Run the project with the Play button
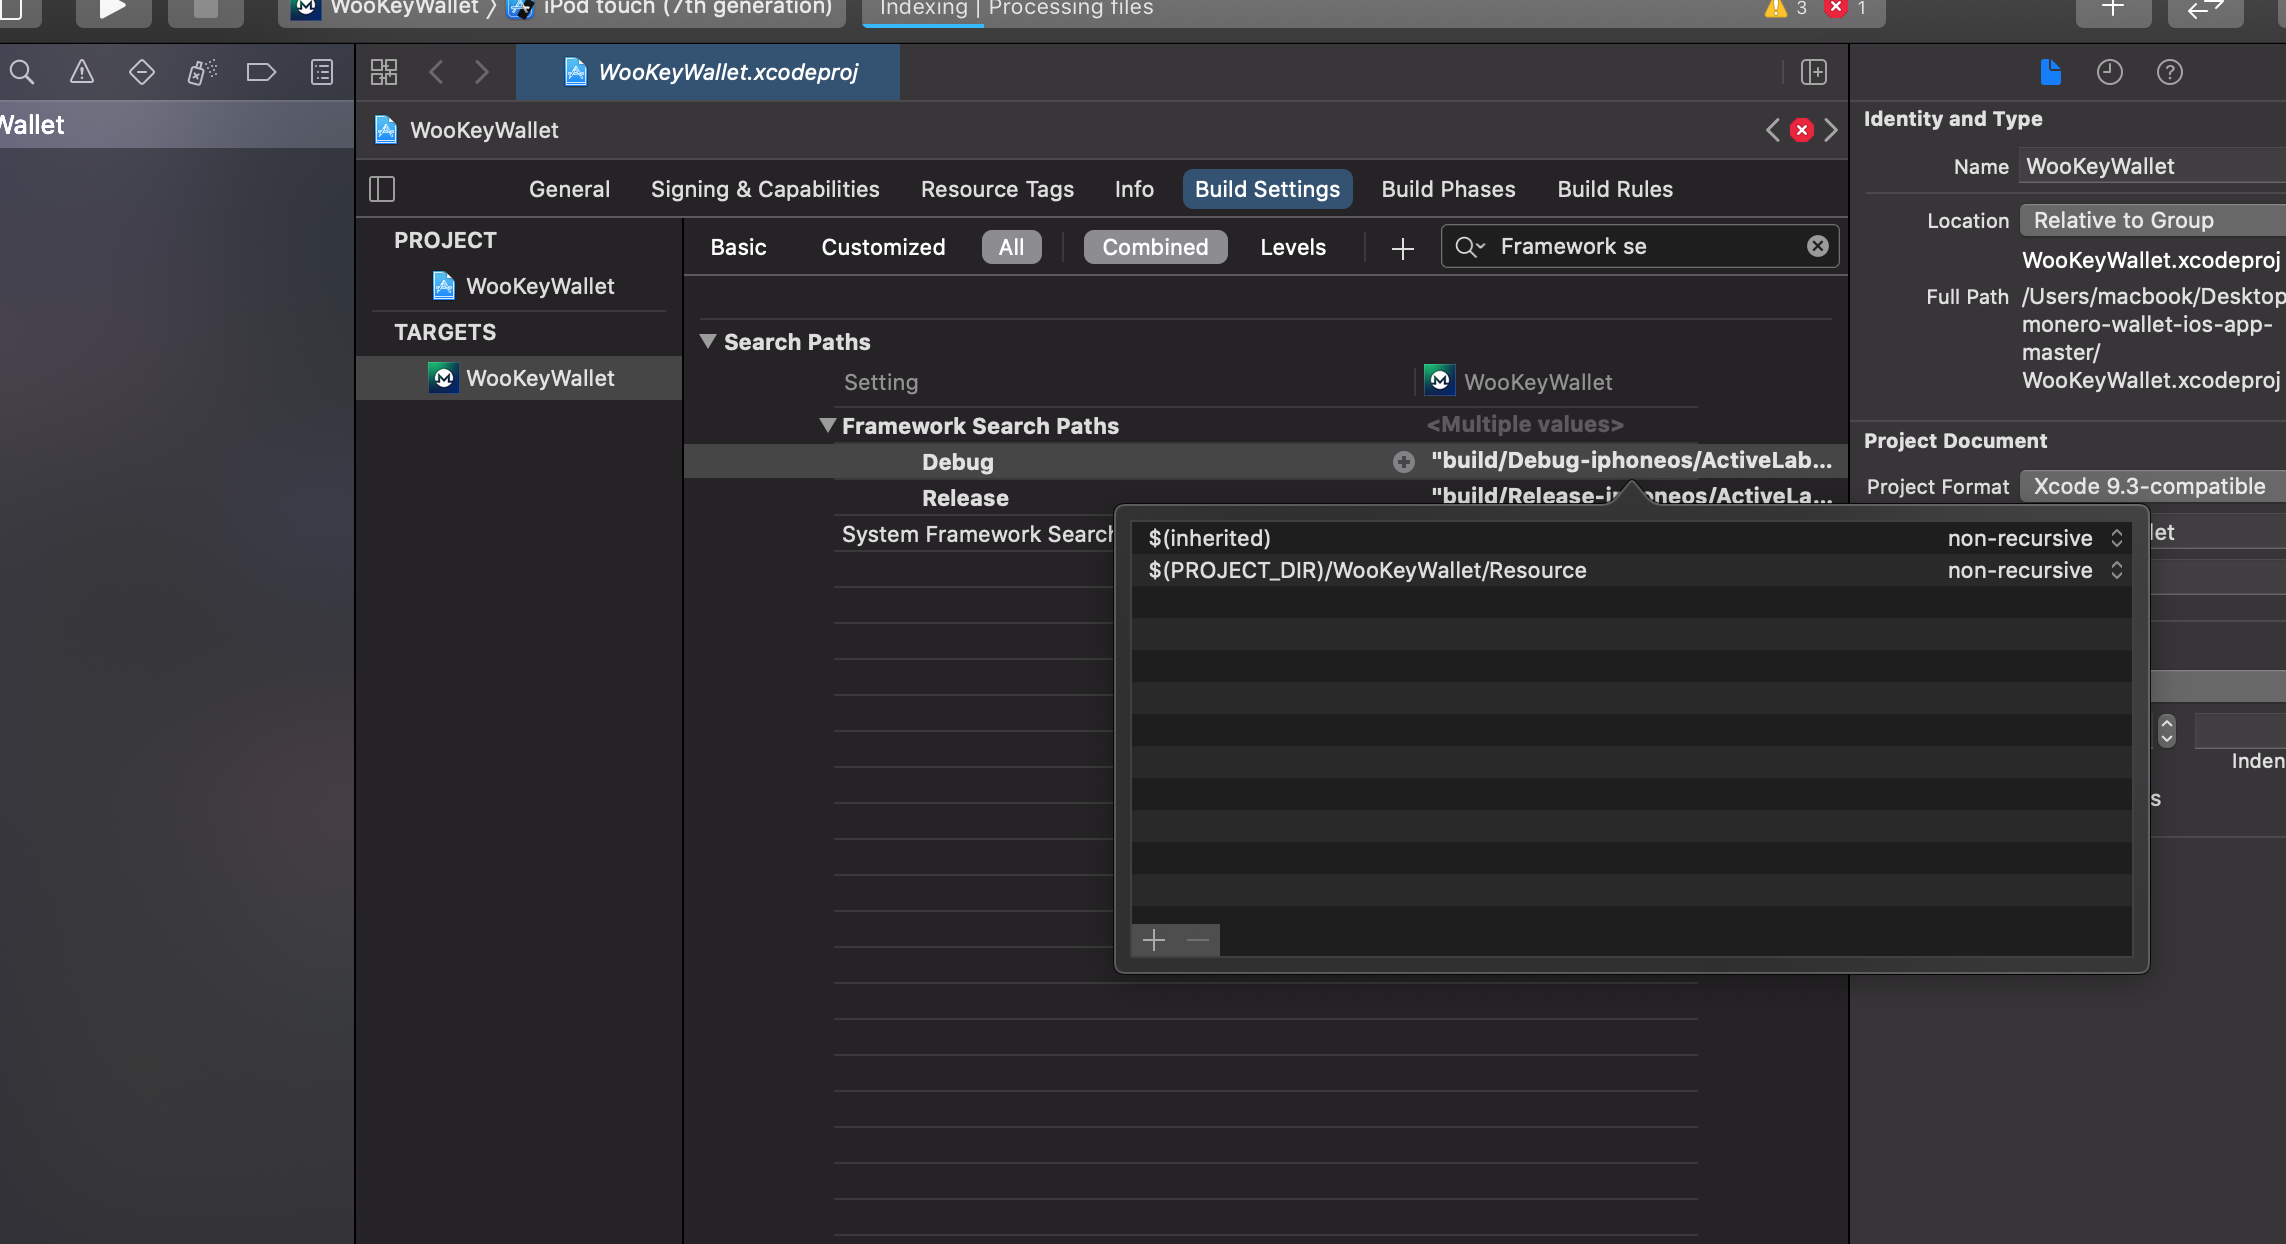Viewport: 2286px width, 1244px height. [x=112, y=9]
